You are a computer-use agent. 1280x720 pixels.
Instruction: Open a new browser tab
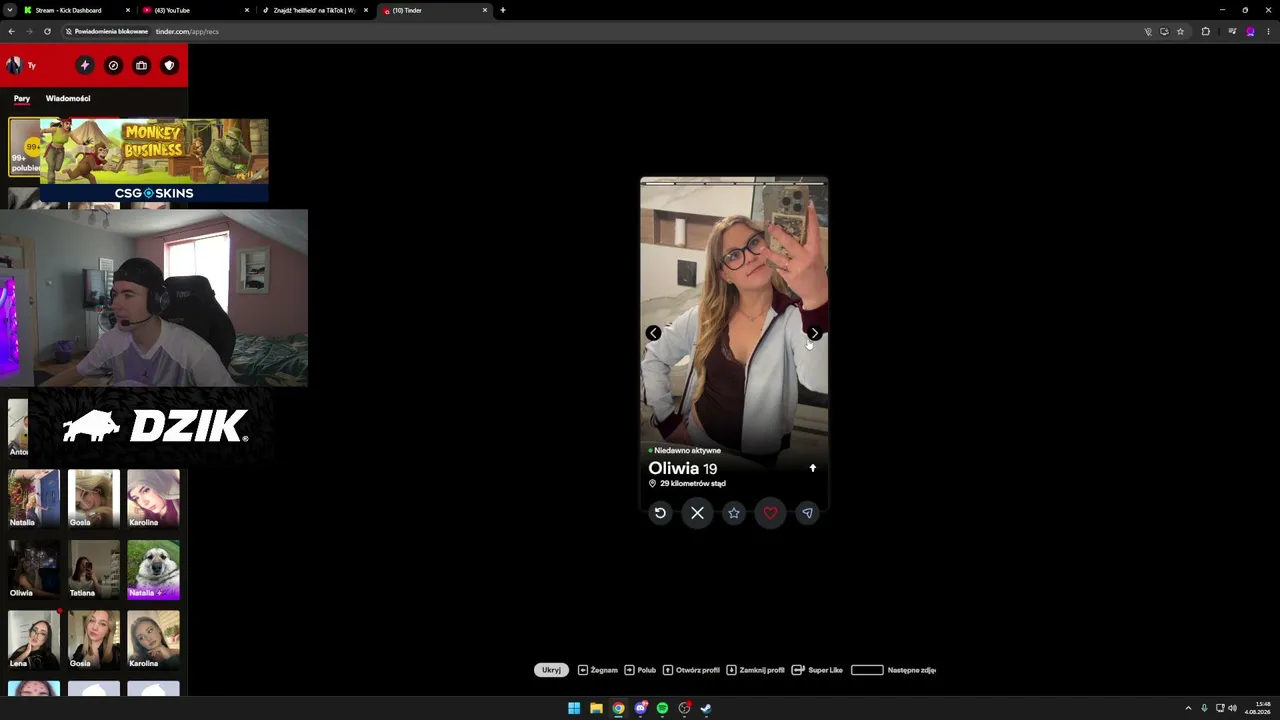coord(503,10)
